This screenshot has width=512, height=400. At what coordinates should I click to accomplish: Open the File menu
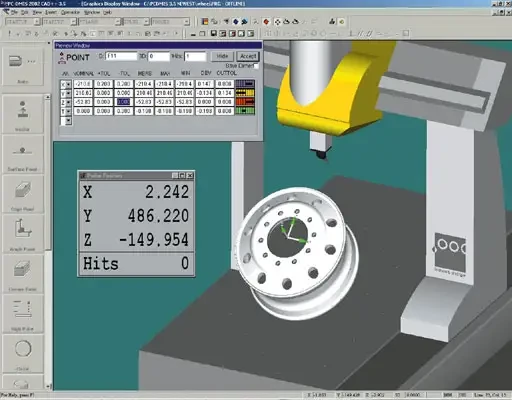(x=14, y=12)
